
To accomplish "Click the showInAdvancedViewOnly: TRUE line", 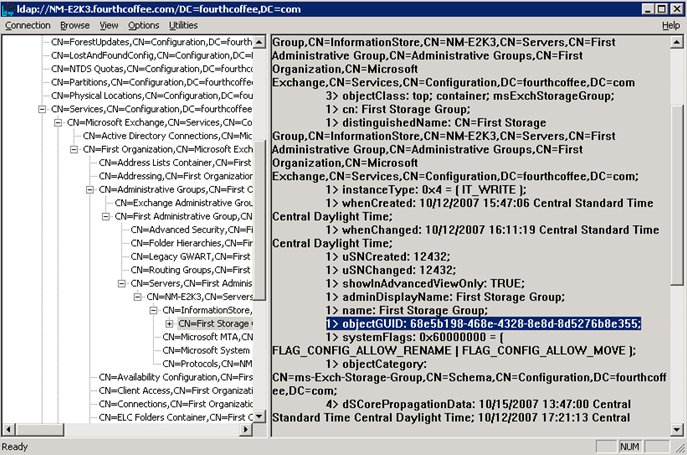I will [x=425, y=284].
